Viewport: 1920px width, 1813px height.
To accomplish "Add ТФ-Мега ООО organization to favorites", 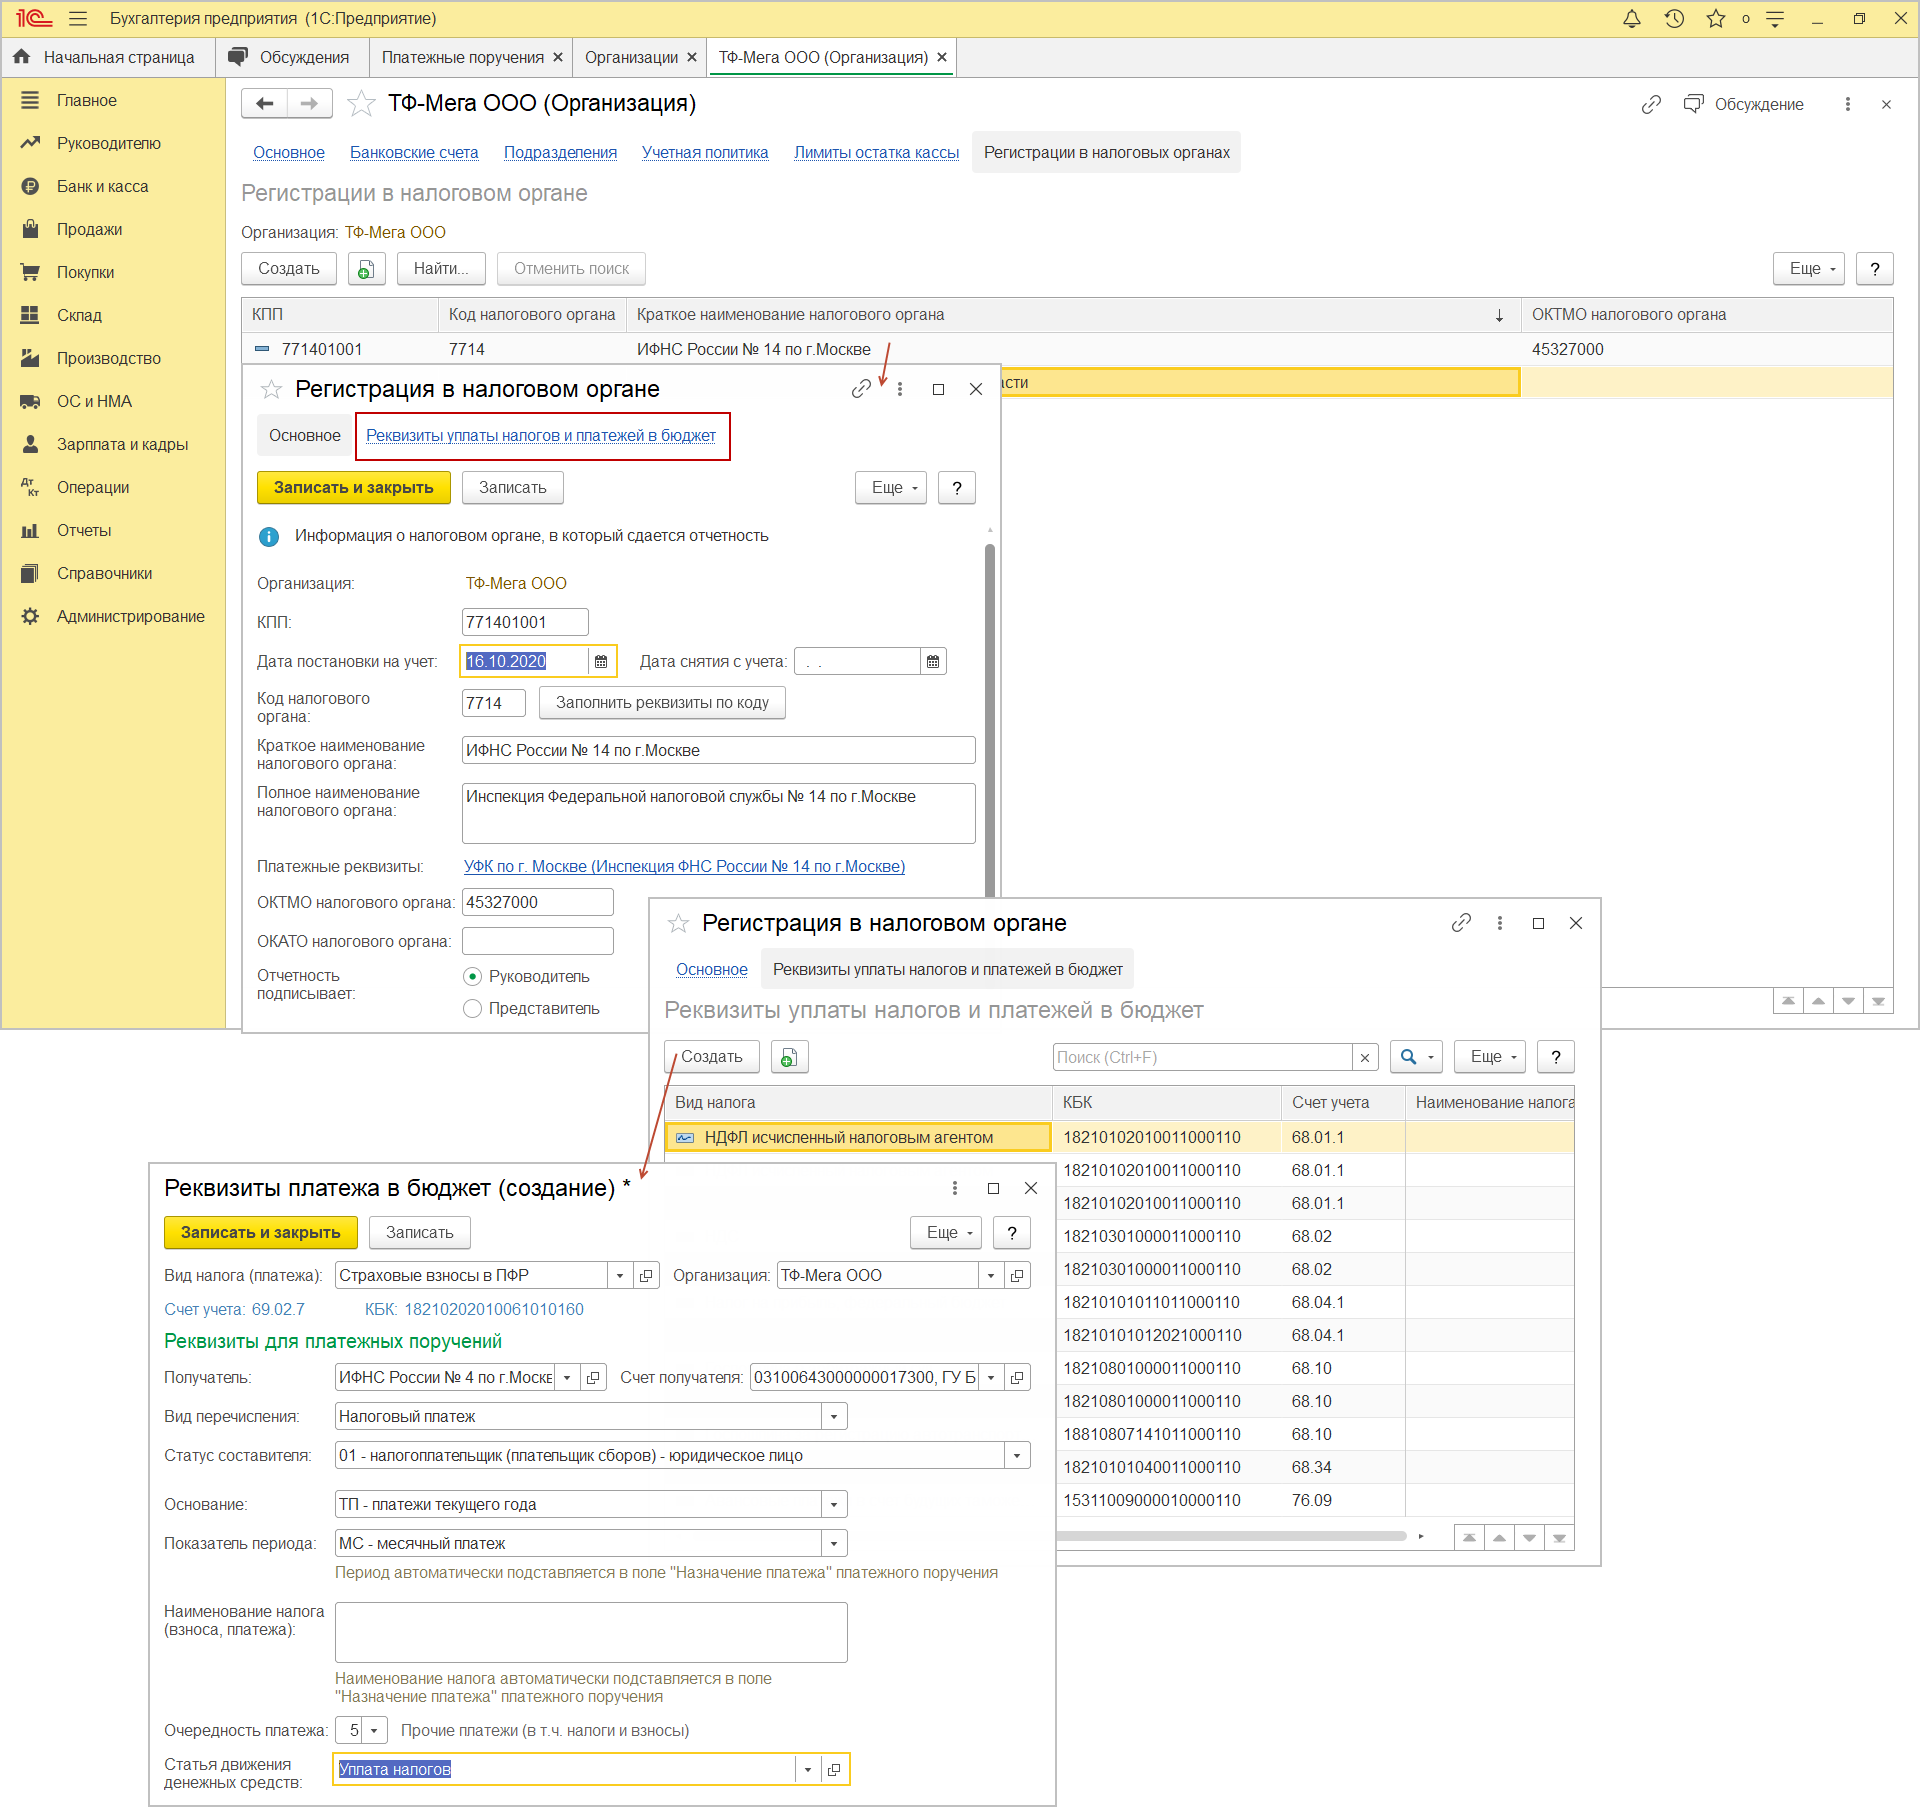I will [x=361, y=103].
